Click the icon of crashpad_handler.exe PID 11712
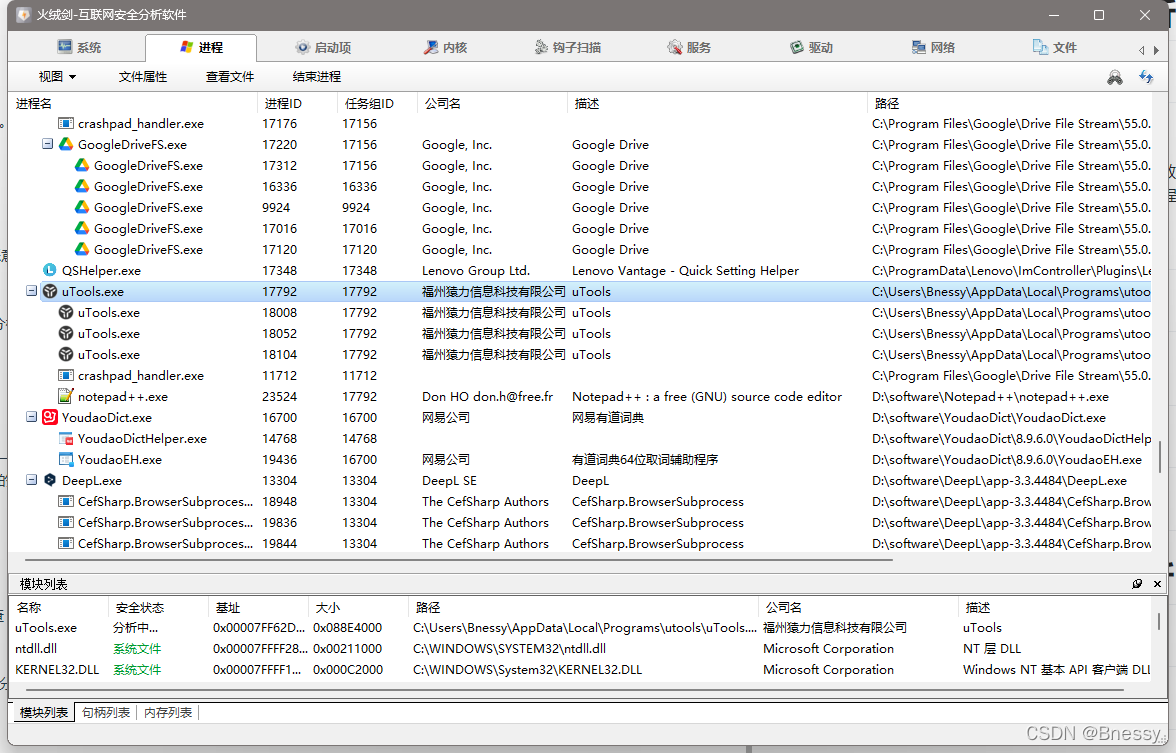This screenshot has width=1176, height=753. pyautogui.click(x=66, y=375)
